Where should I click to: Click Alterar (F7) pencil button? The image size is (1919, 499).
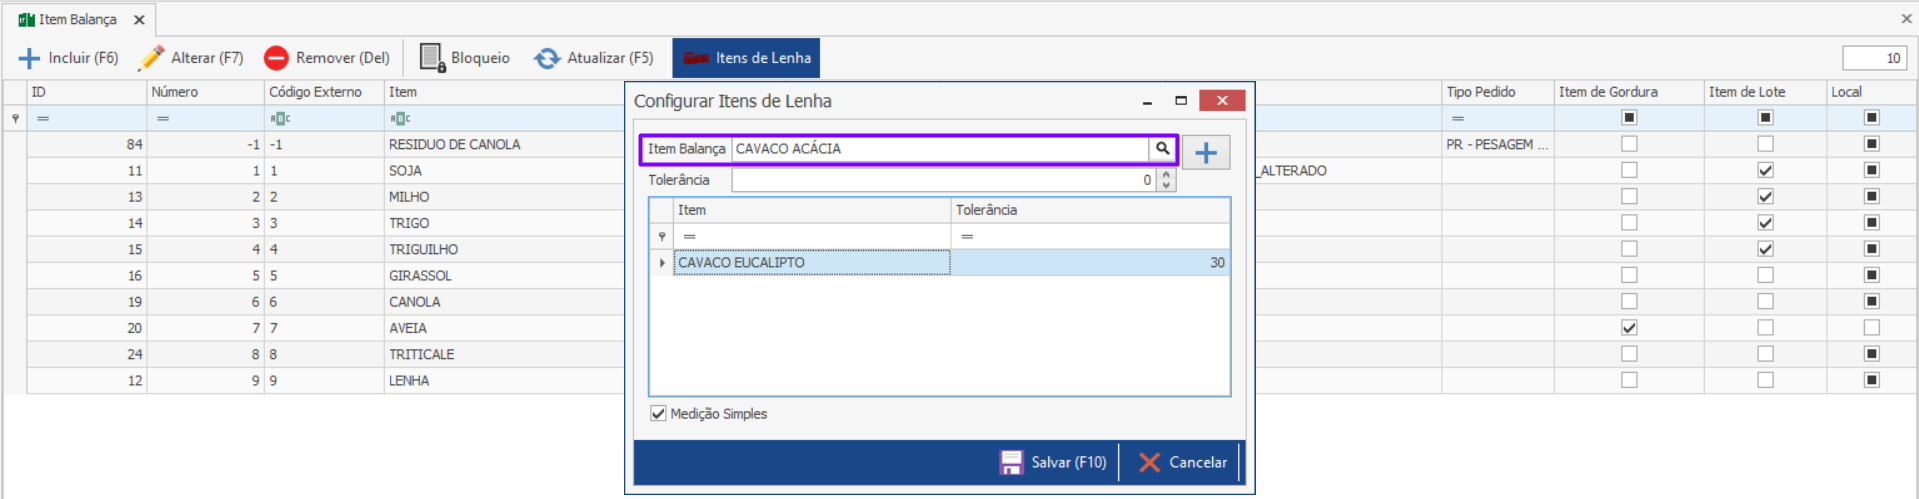click(x=192, y=58)
